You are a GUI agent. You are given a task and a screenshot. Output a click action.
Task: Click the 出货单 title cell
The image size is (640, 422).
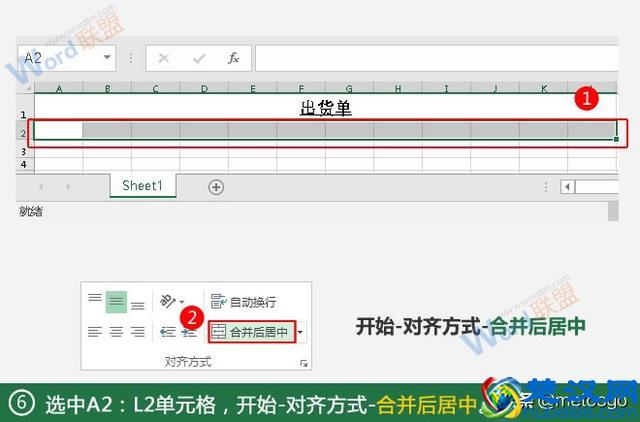[326, 108]
